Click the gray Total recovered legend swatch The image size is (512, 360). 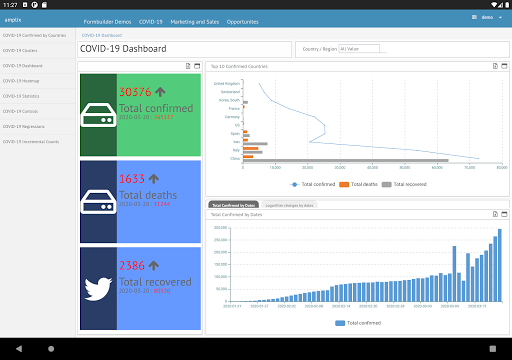tap(387, 184)
